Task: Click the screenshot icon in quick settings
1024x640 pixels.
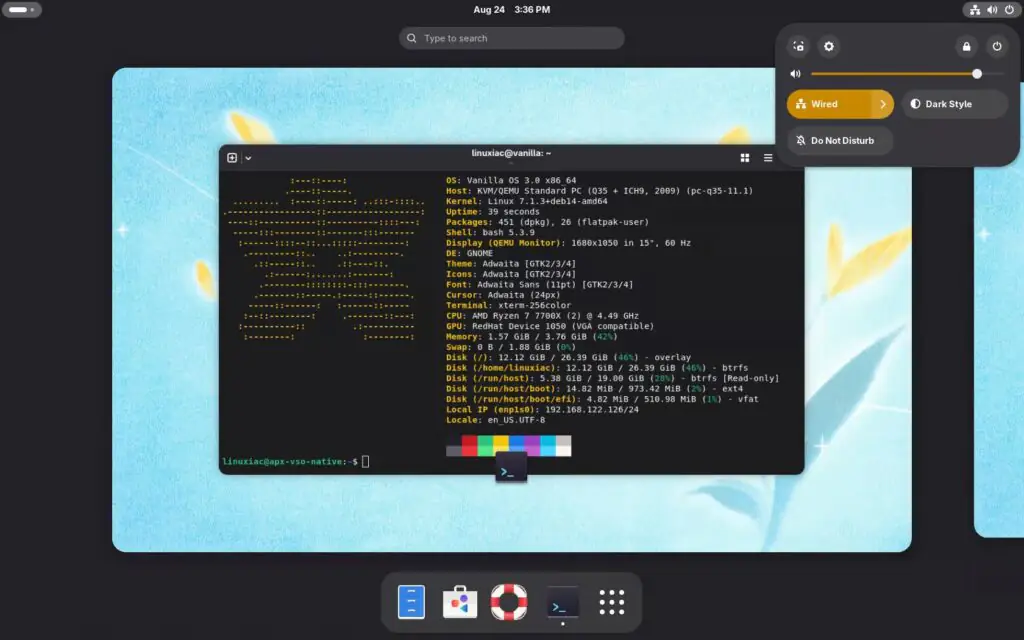Action: tap(798, 46)
